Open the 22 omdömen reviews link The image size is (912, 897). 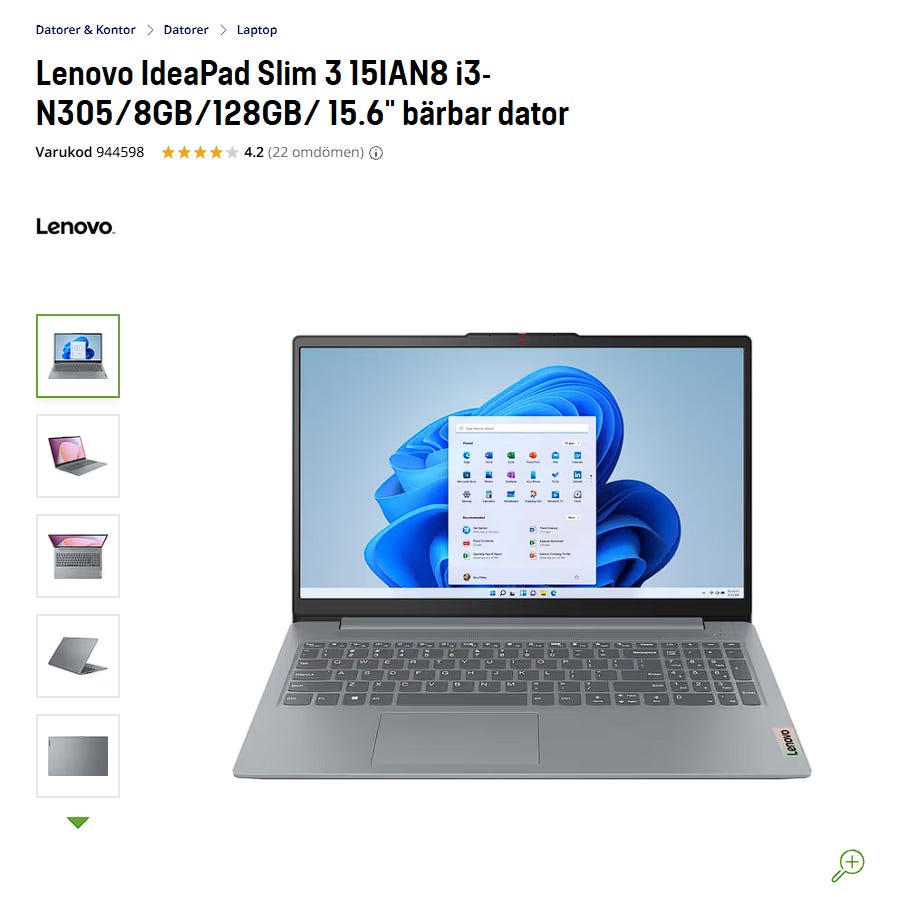(316, 152)
